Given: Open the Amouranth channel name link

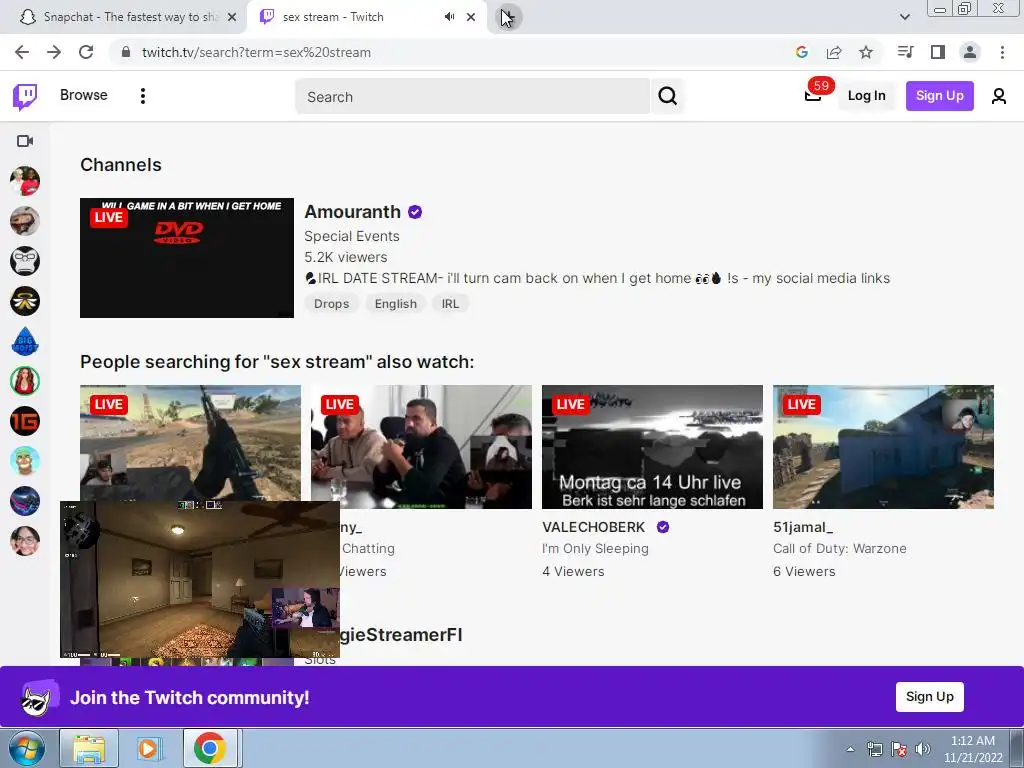Looking at the screenshot, I should [x=353, y=212].
